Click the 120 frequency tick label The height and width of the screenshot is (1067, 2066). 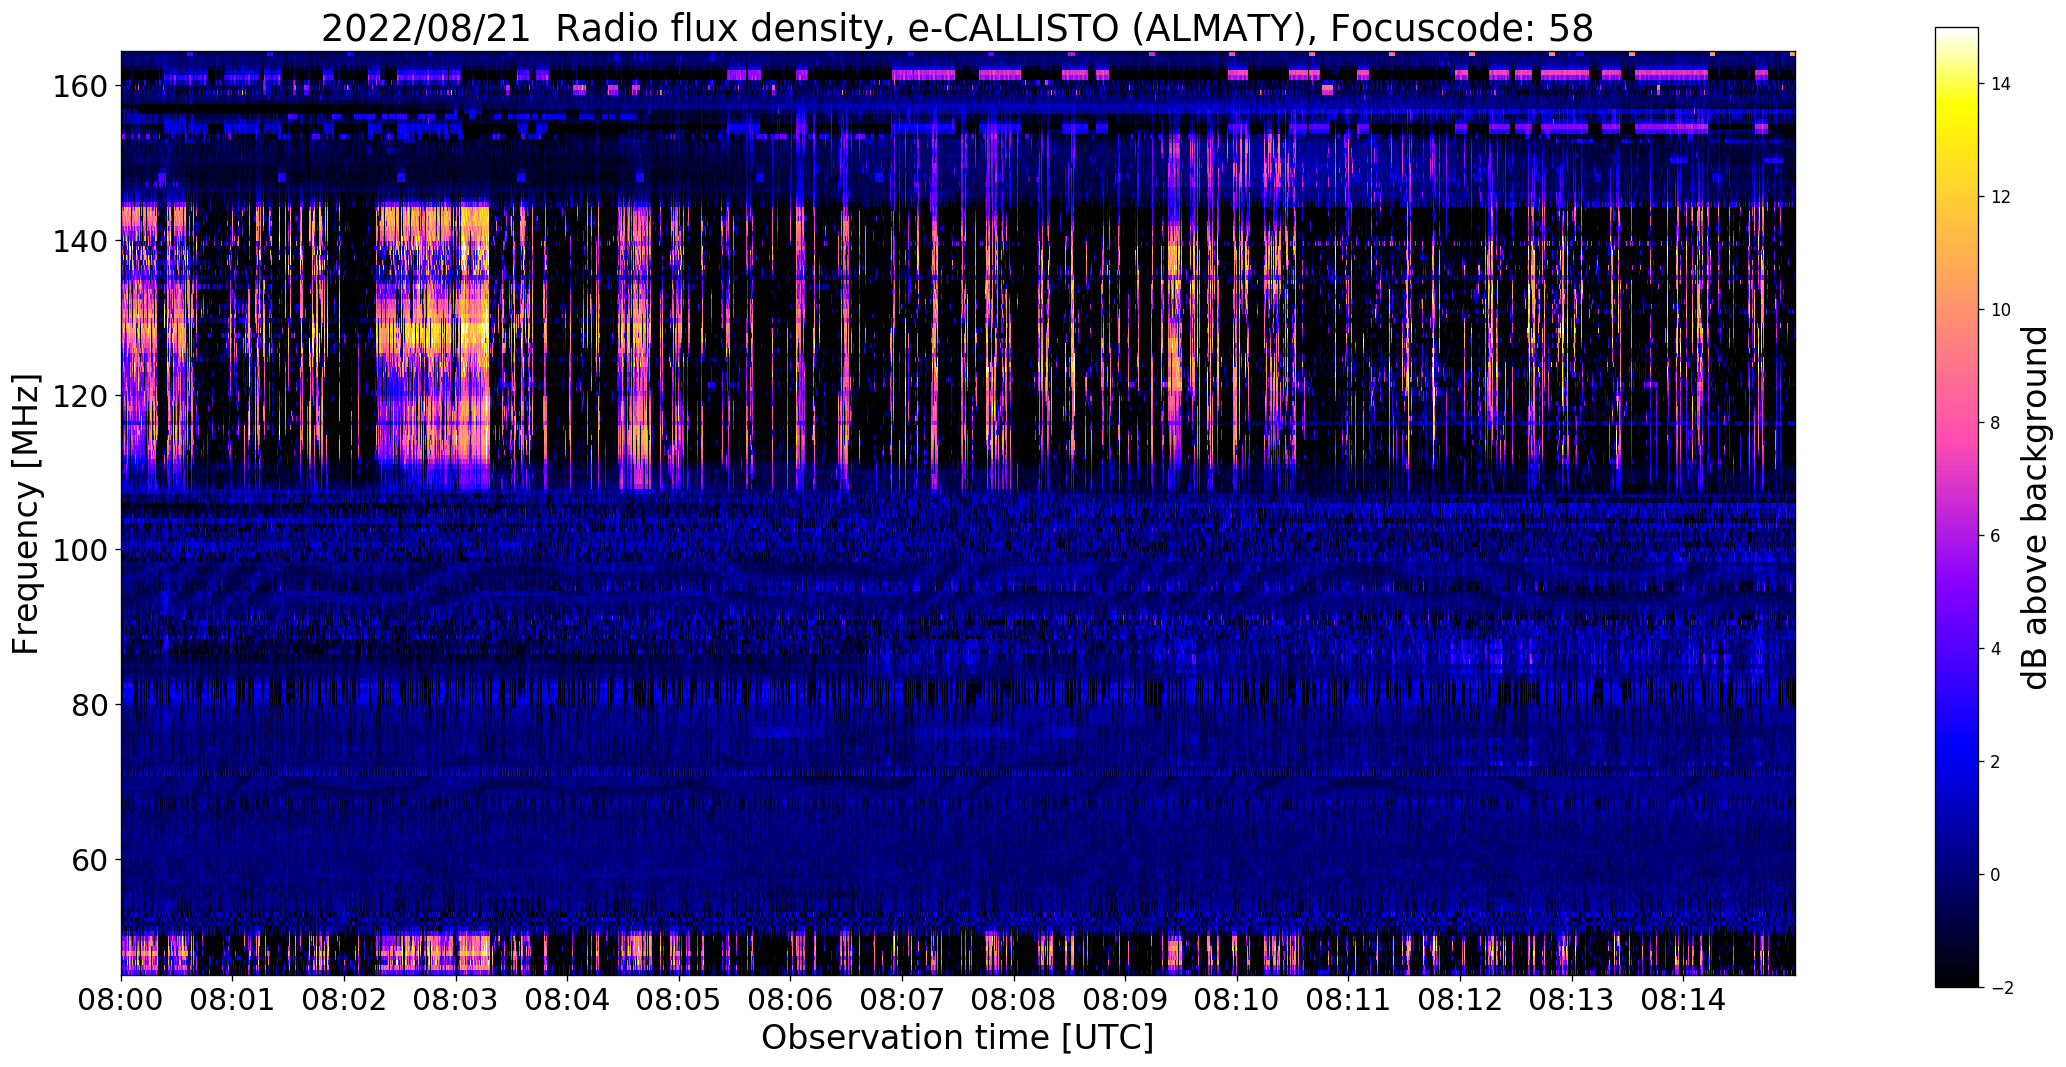(x=79, y=395)
